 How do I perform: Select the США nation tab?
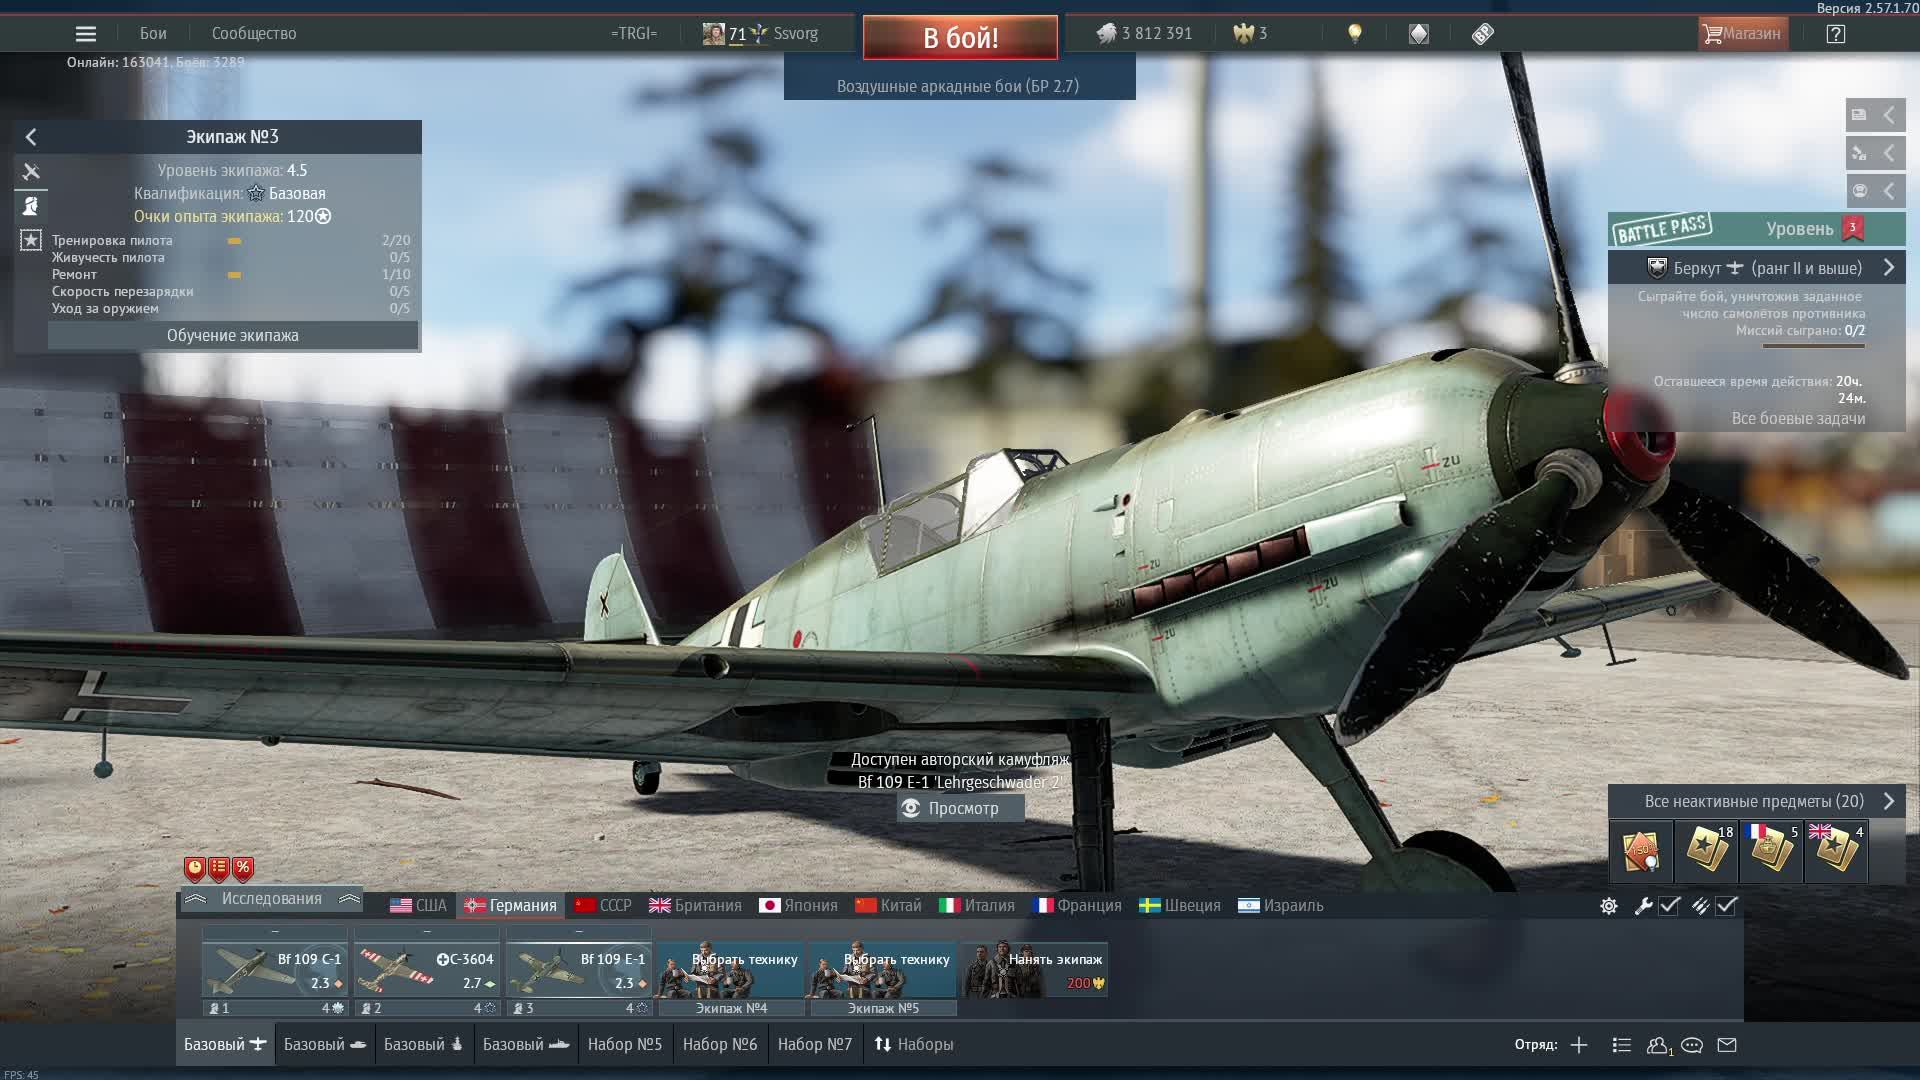(x=418, y=906)
